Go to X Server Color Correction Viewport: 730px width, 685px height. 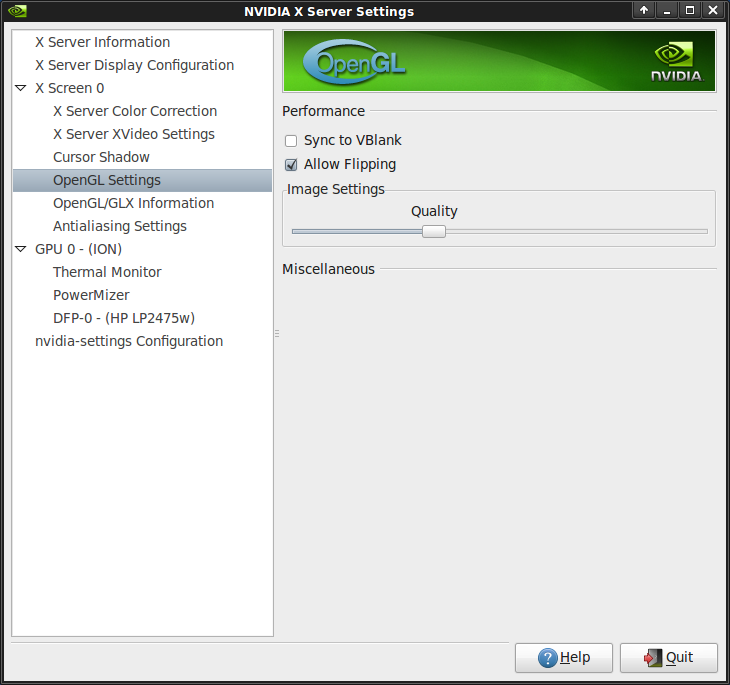135,111
